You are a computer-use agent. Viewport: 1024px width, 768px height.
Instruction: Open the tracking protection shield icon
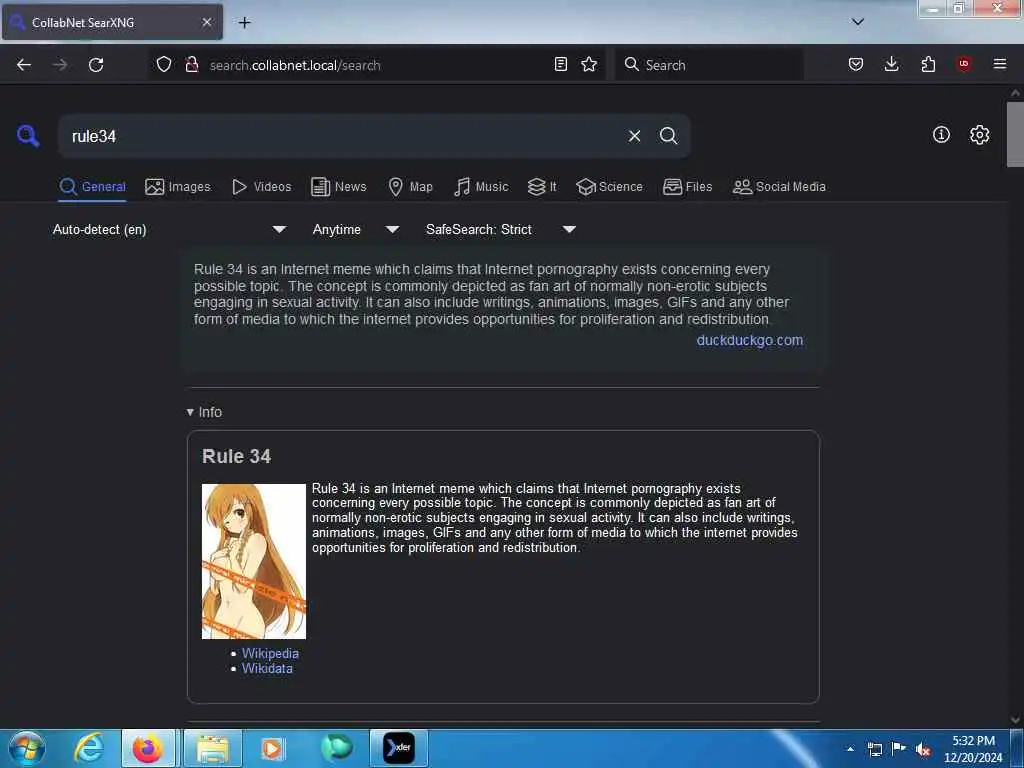[164, 64]
